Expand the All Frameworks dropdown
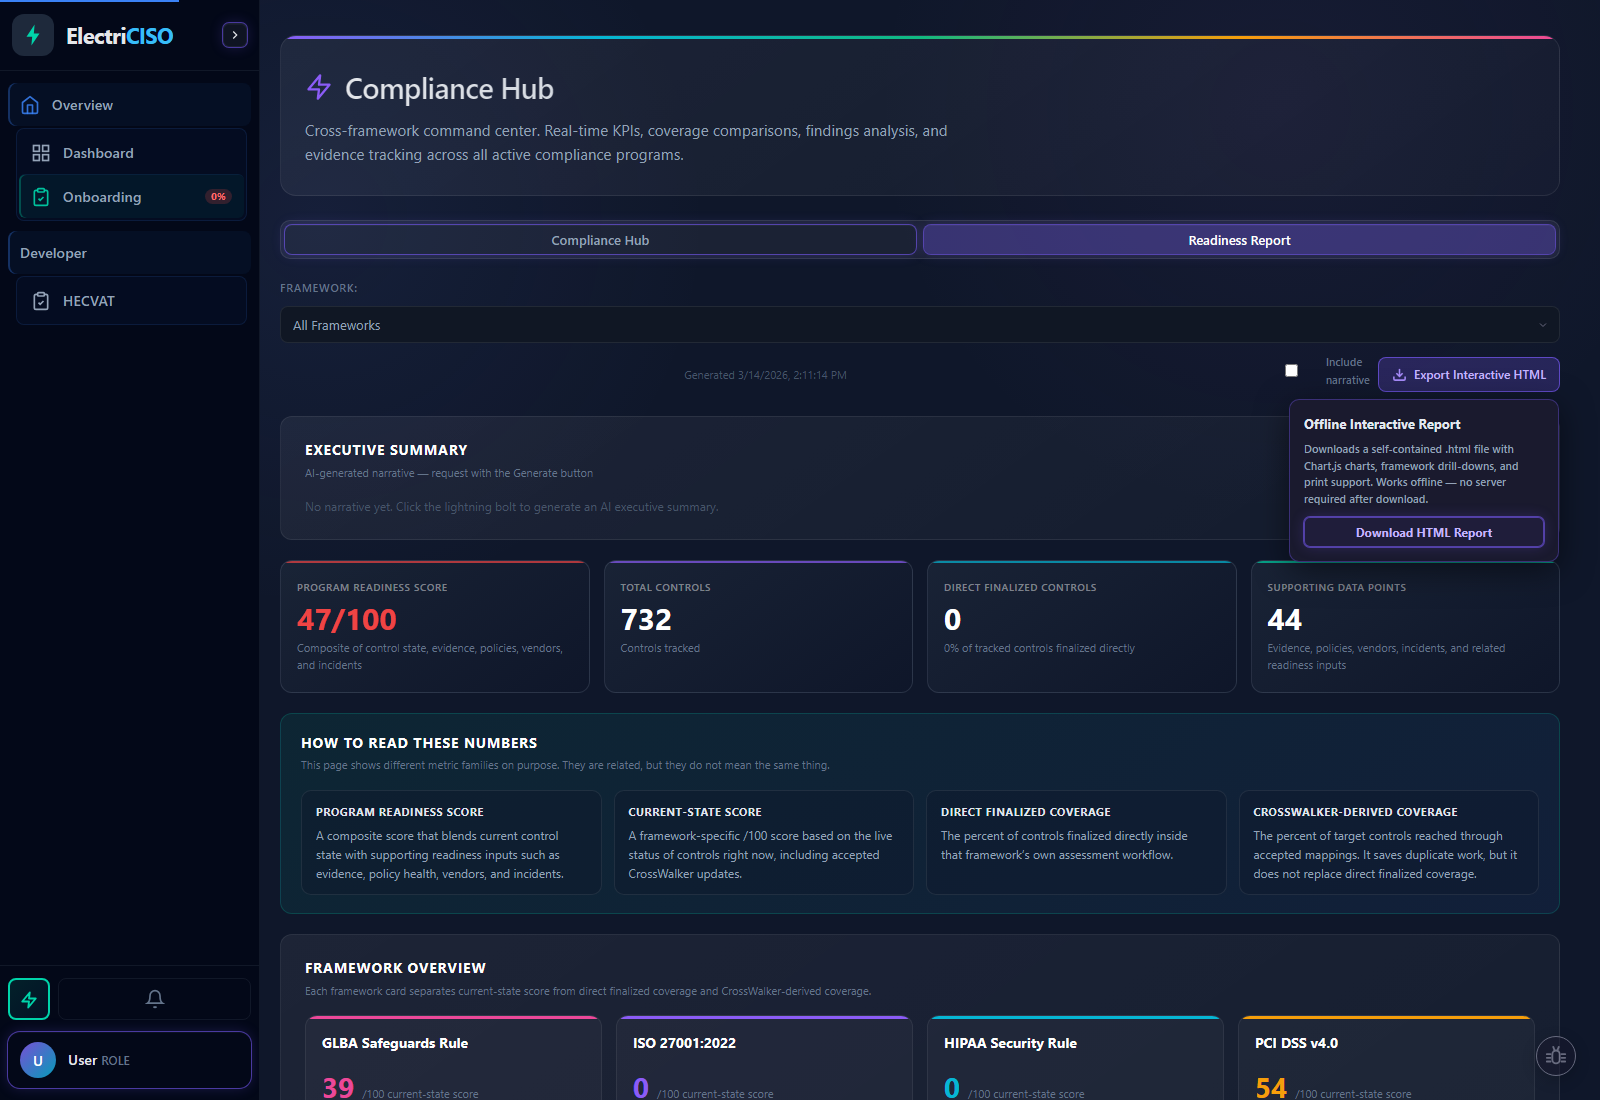1600x1100 pixels. coord(919,324)
